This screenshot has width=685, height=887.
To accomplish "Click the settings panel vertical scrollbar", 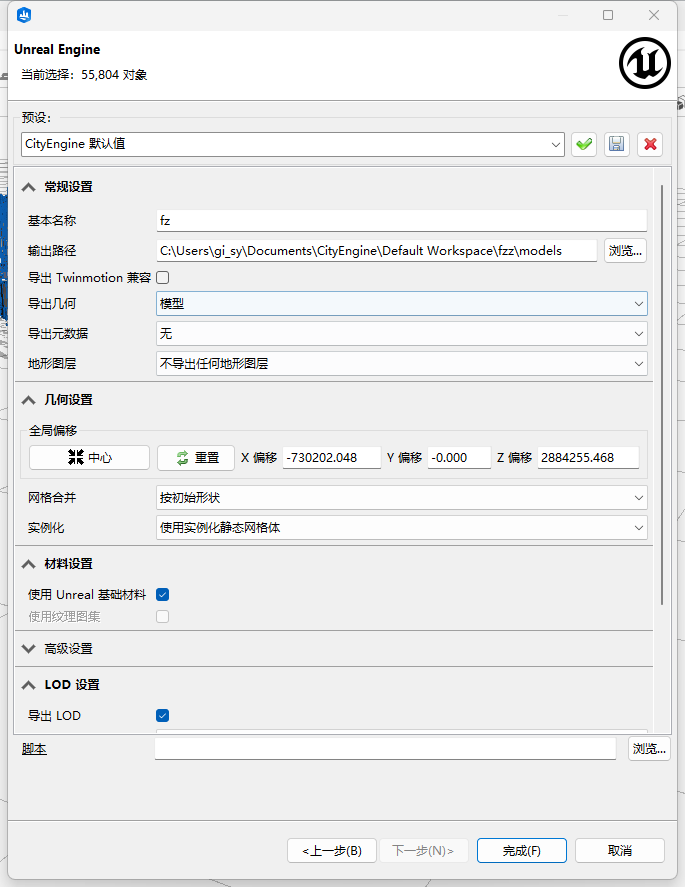I will click(x=661, y=395).
